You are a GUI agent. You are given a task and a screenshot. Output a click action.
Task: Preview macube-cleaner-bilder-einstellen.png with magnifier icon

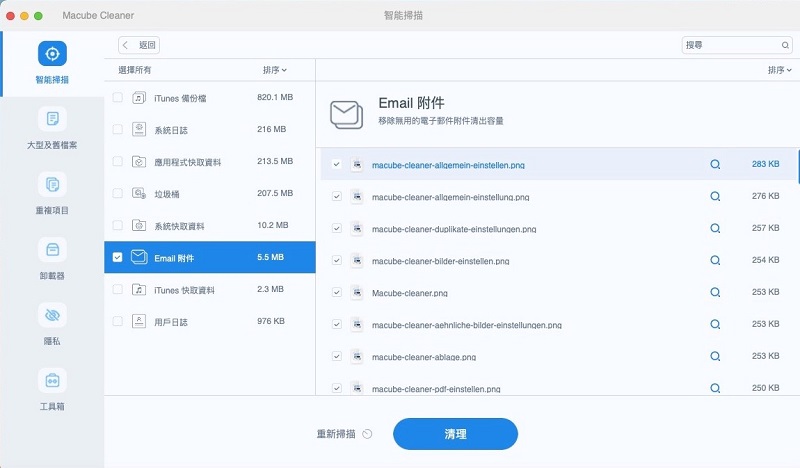pyautogui.click(x=715, y=260)
